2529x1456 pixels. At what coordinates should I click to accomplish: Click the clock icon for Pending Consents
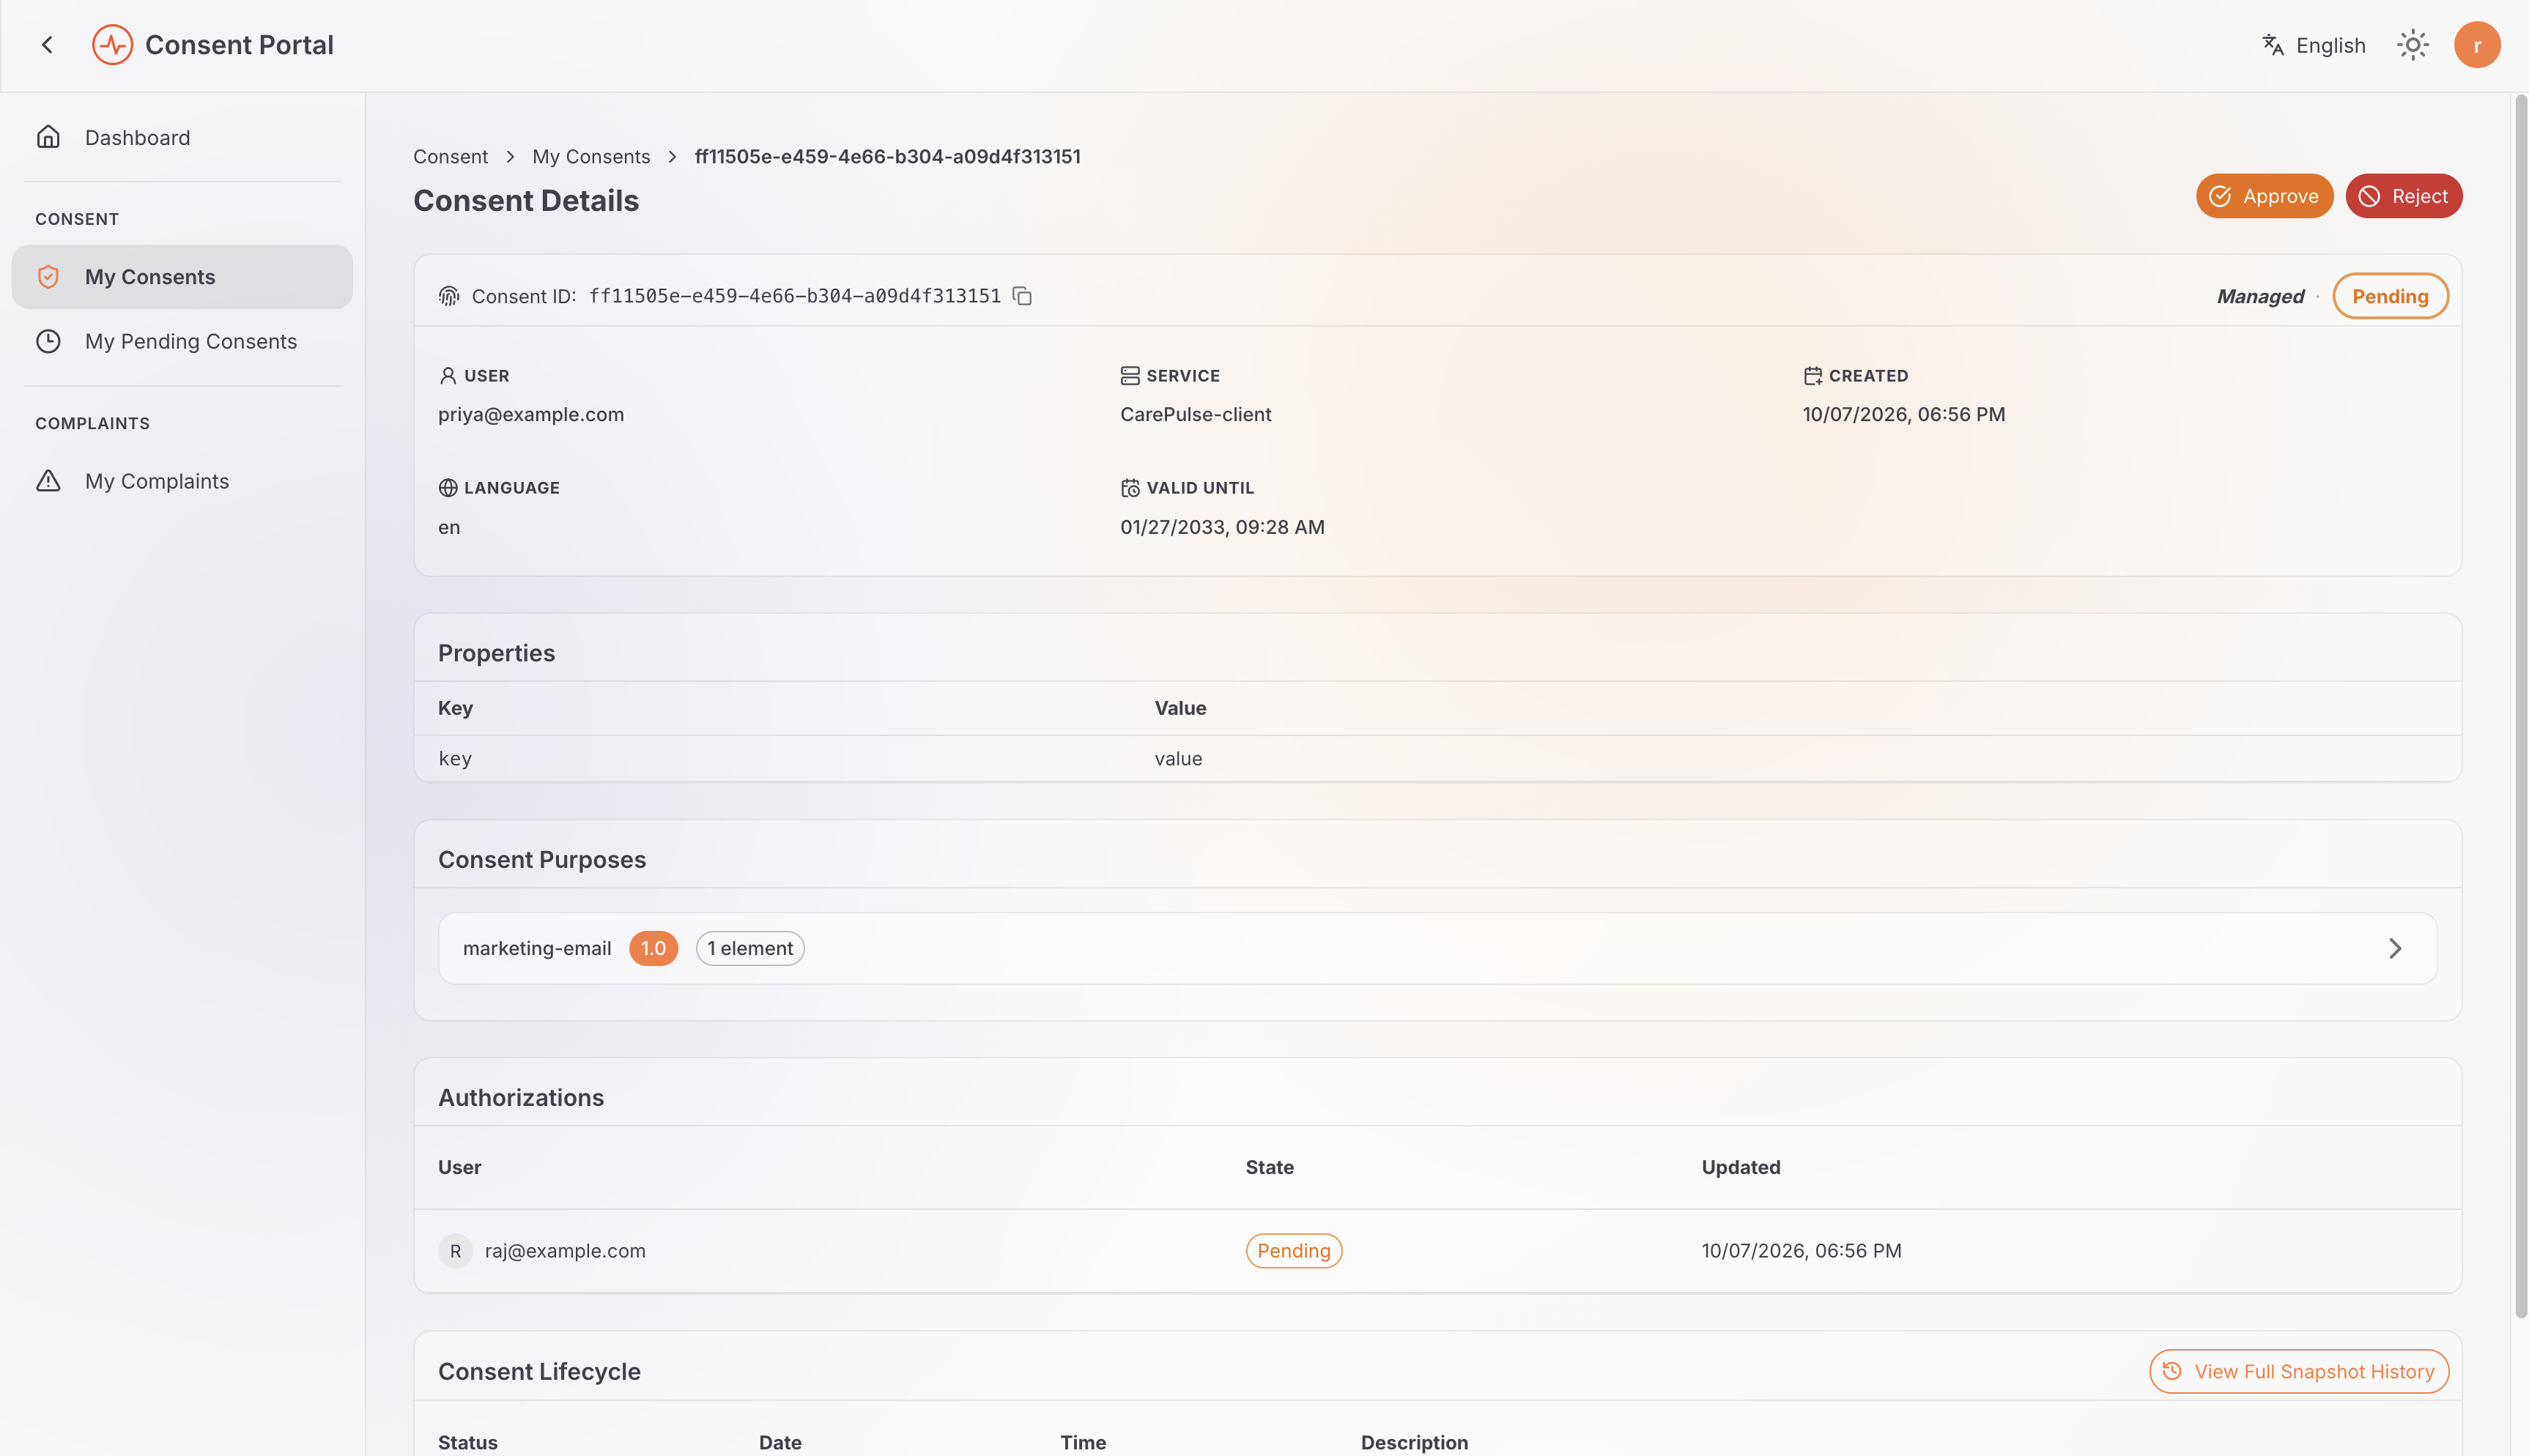[48, 341]
